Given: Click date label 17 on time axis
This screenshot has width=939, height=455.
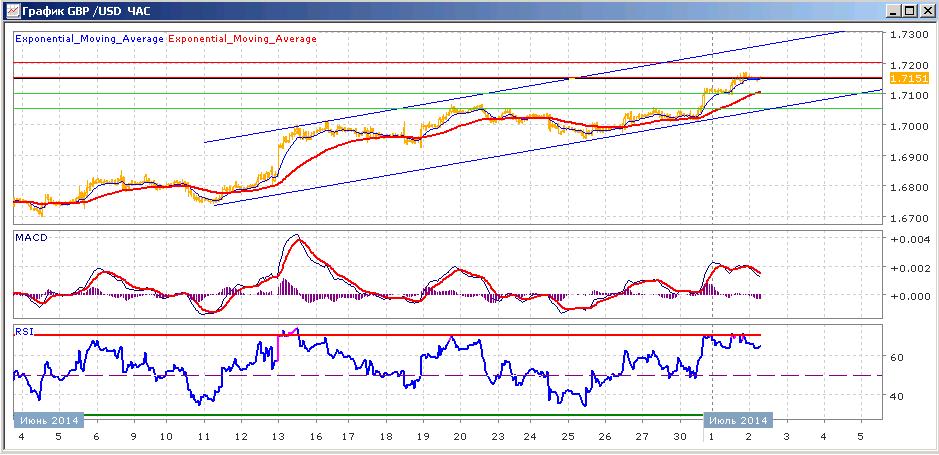Looking at the screenshot, I should pyautogui.click(x=349, y=436).
